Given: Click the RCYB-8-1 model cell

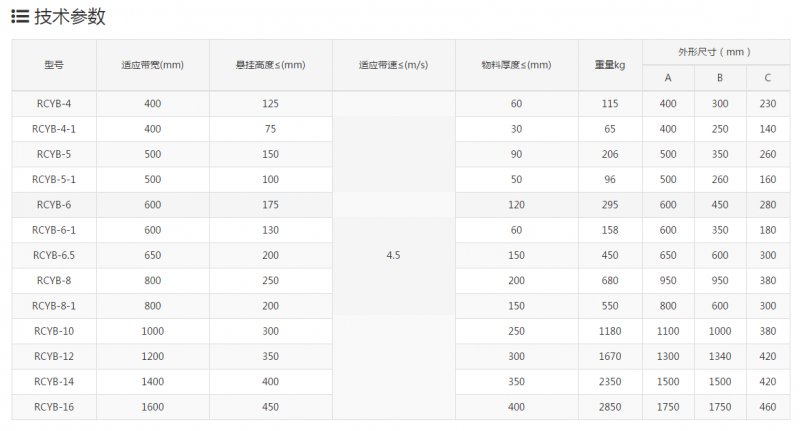Looking at the screenshot, I should point(54,306).
